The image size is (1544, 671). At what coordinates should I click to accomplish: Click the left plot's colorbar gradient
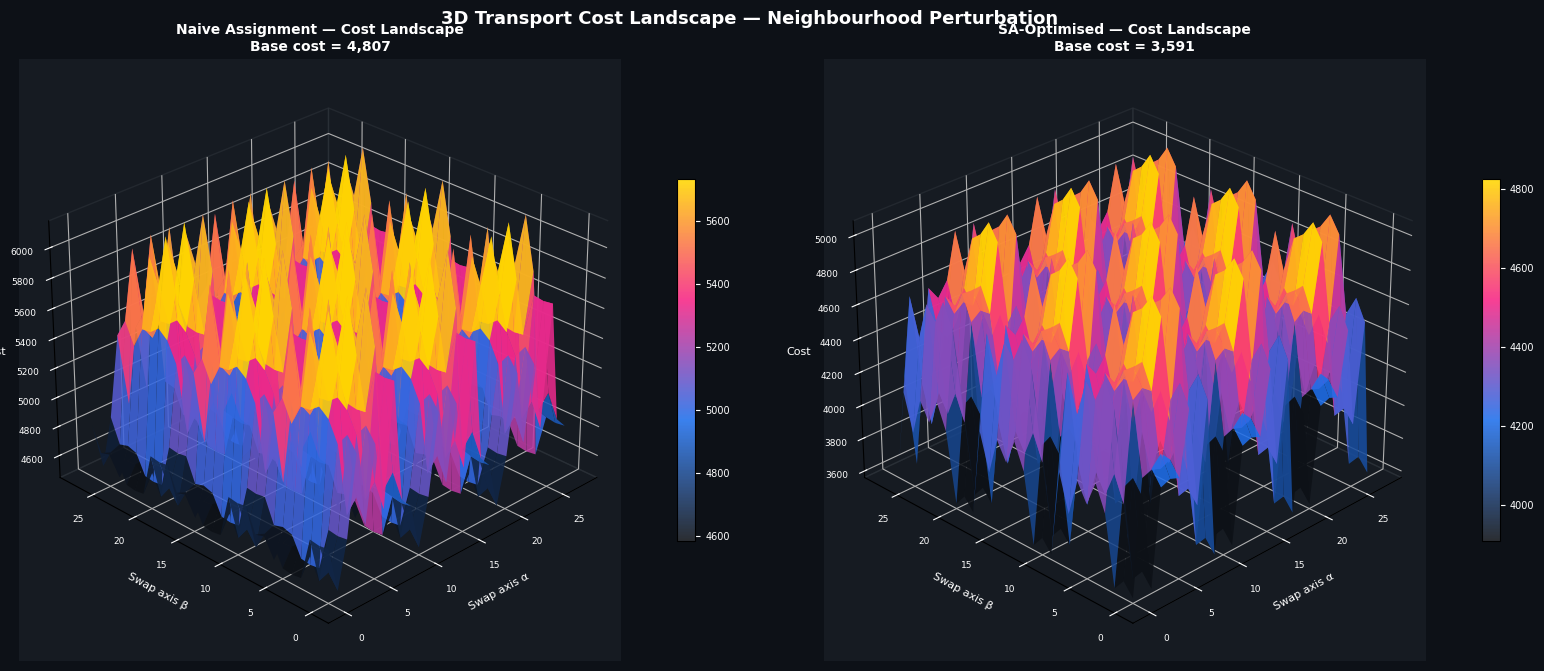tap(686, 360)
